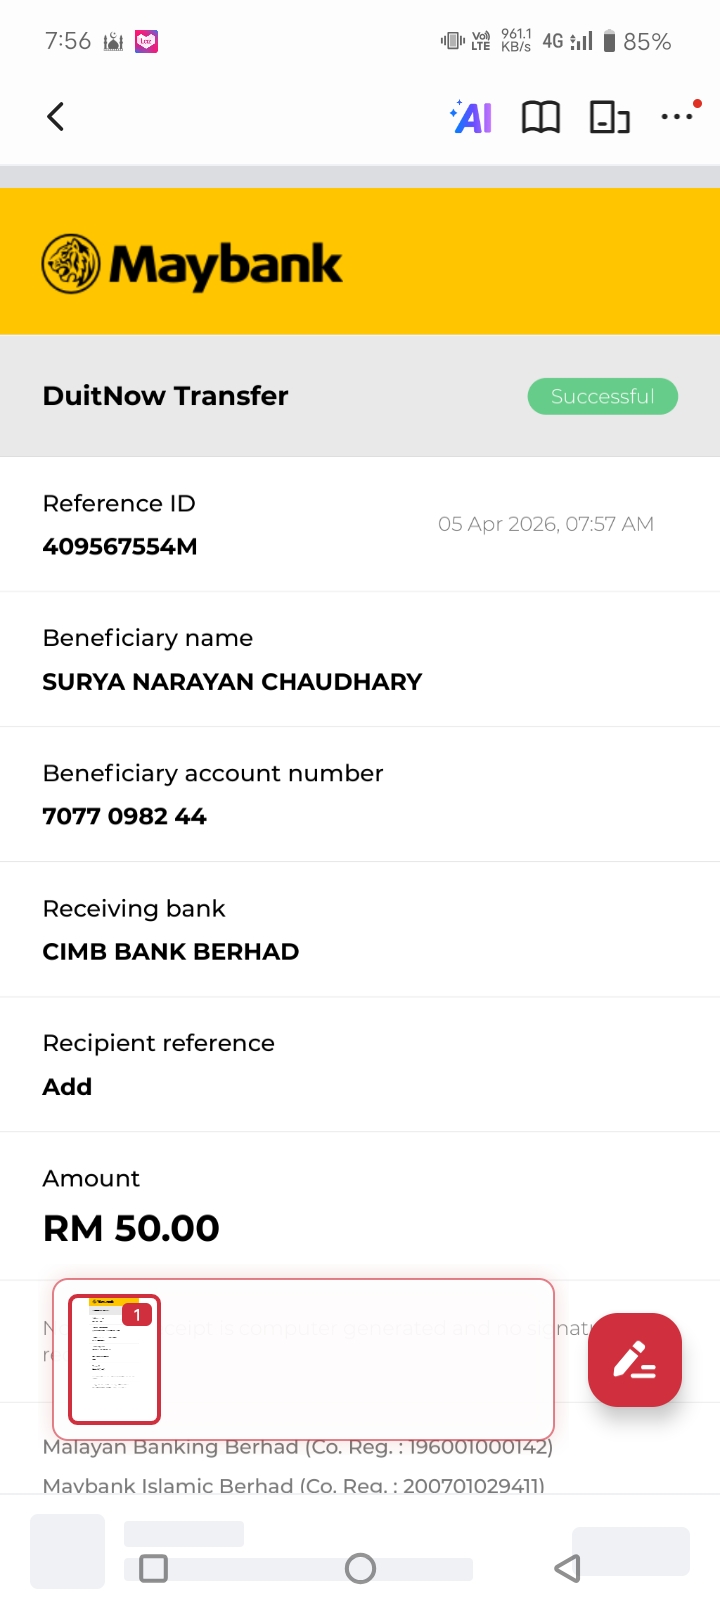Tap the RM 50.00 amount
The height and width of the screenshot is (1608, 720).
click(131, 1228)
